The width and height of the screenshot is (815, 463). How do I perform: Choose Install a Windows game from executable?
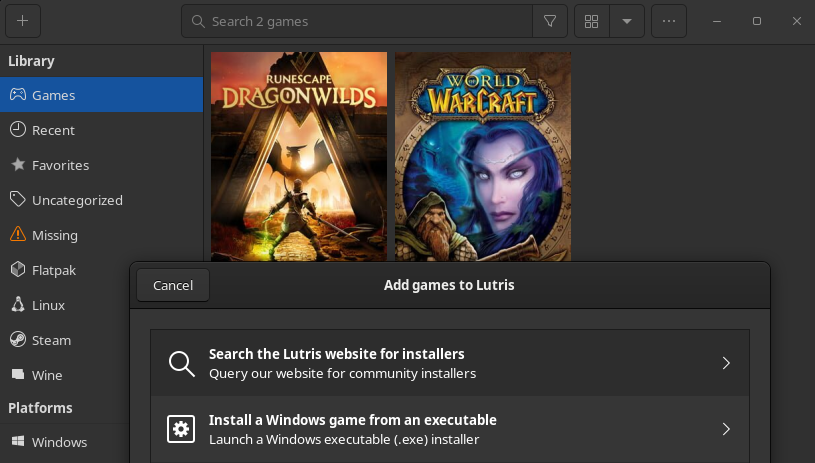[450, 429]
